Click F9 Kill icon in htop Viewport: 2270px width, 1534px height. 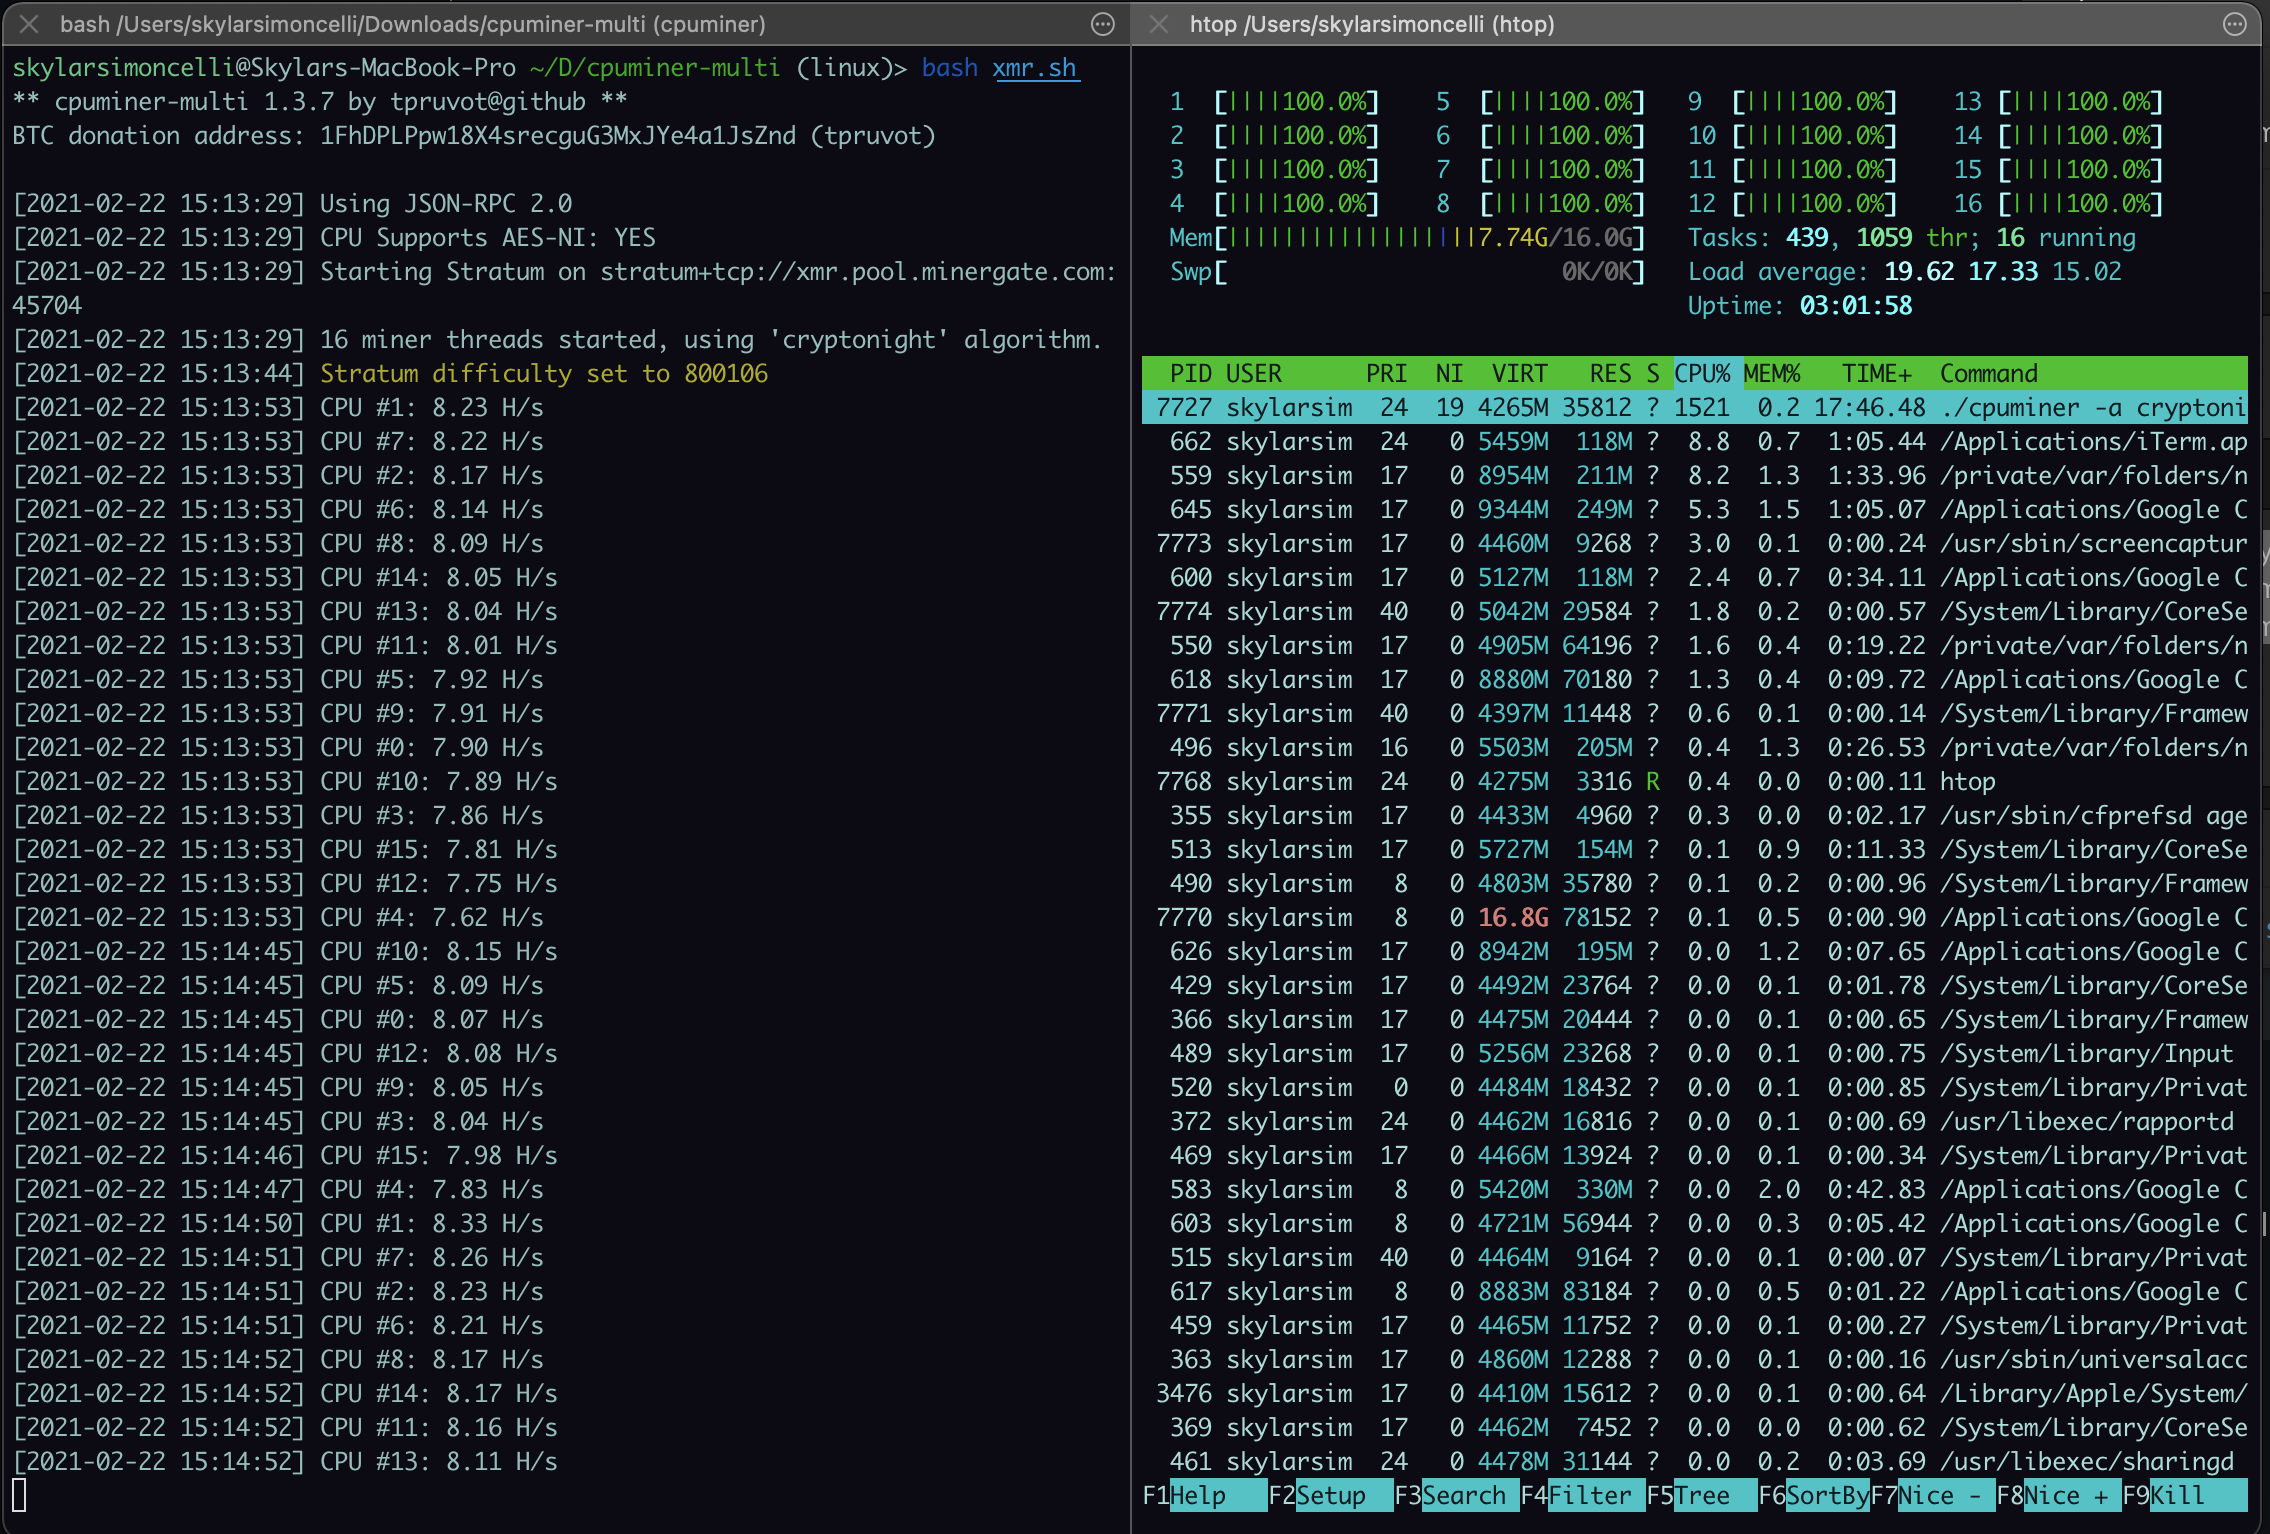[2200, 1498]
